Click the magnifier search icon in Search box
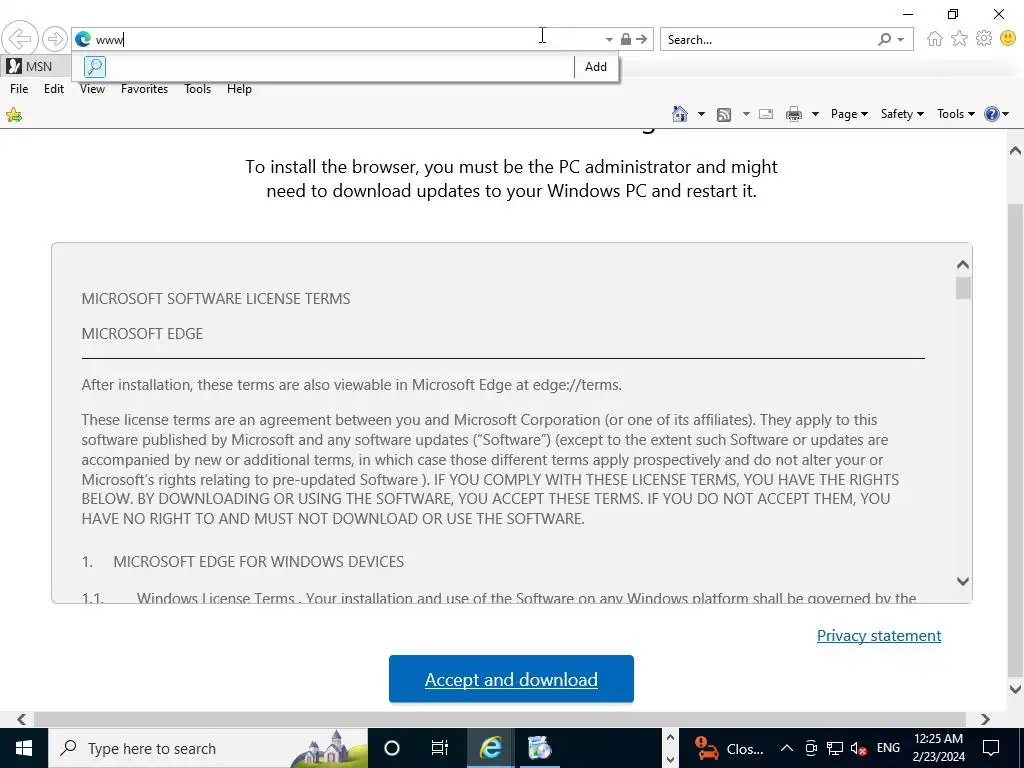 [x=884, y=39]
